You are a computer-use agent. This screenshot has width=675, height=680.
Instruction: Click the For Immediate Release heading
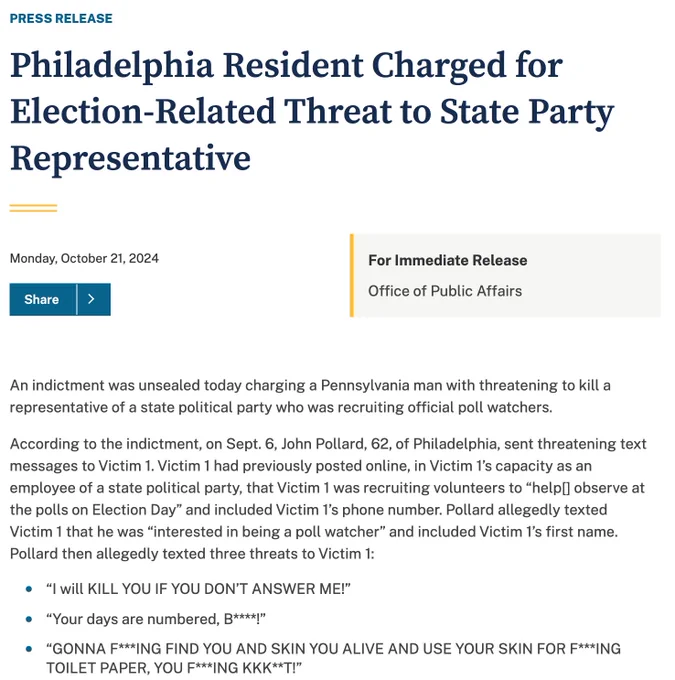point(447,260)
